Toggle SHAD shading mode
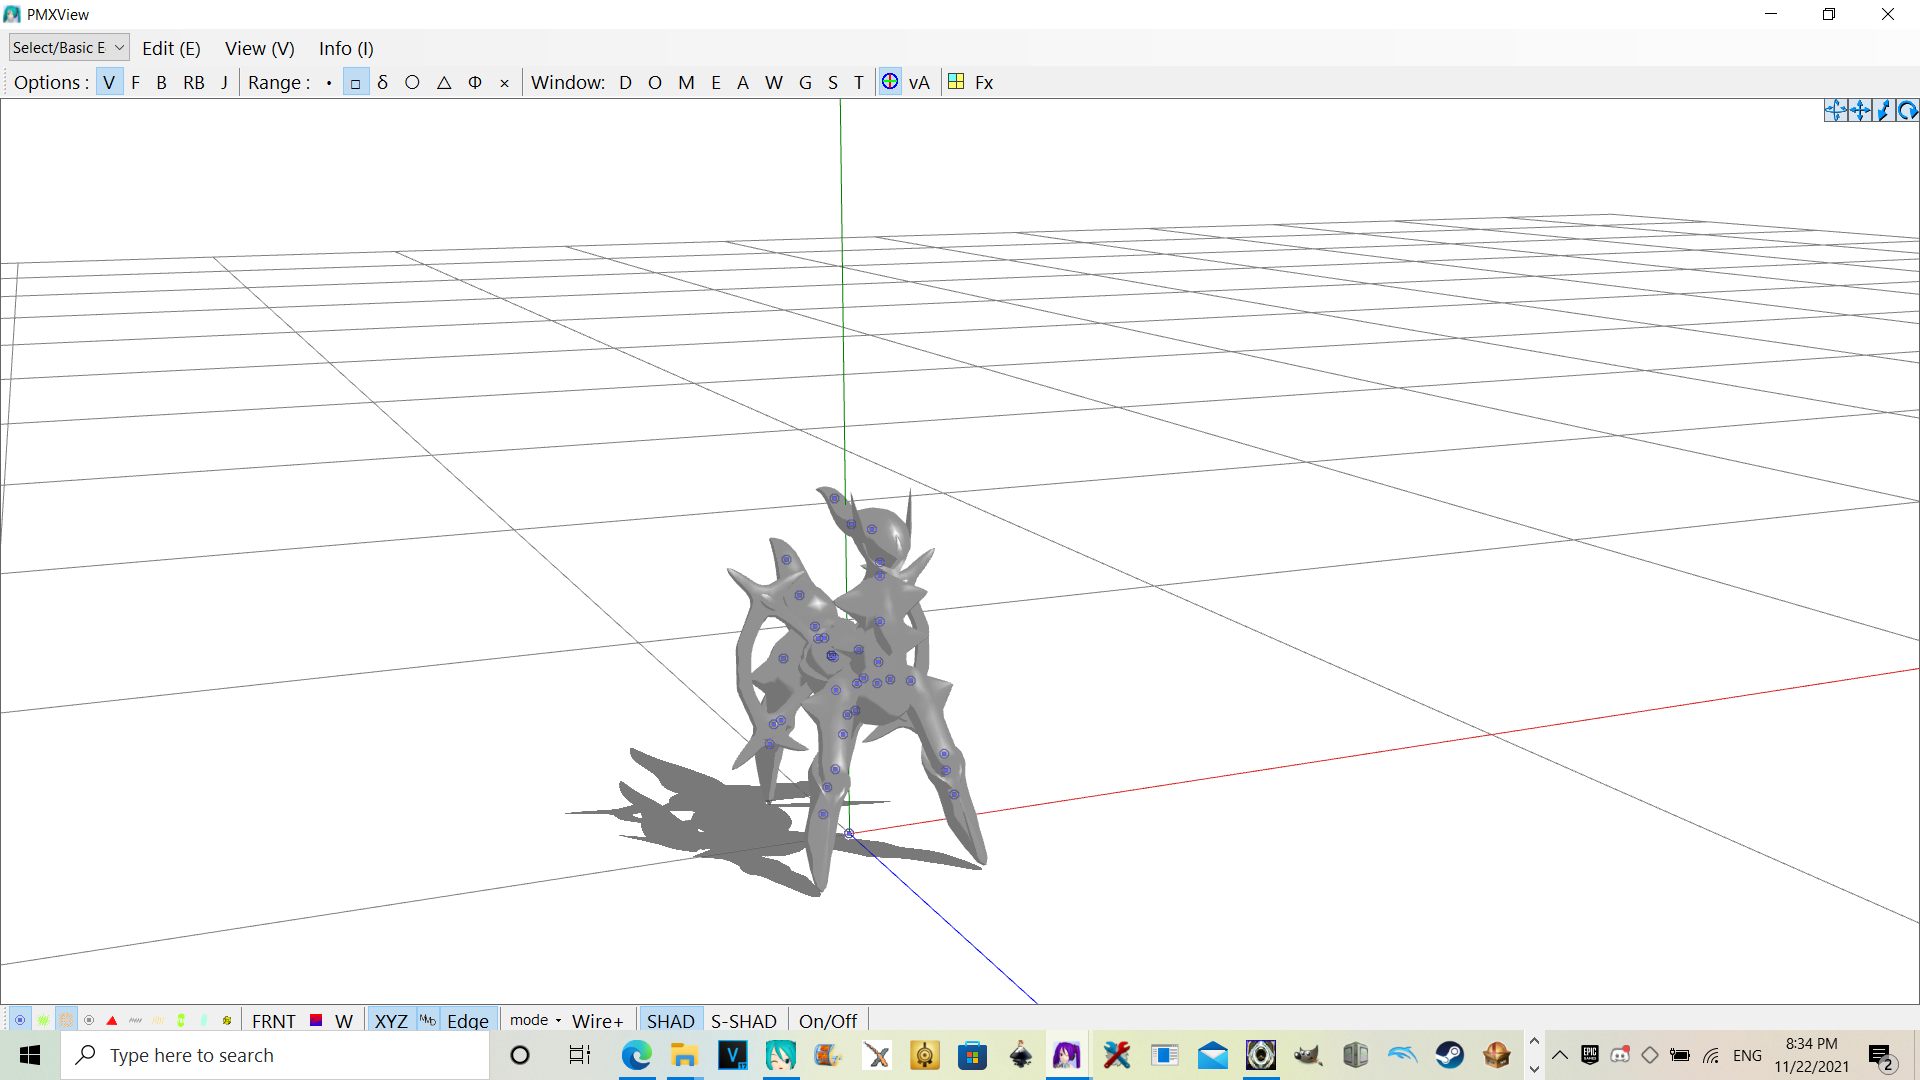Image resolution: width=1920 pixels, height=1080 pixels. coord(670,1021)
